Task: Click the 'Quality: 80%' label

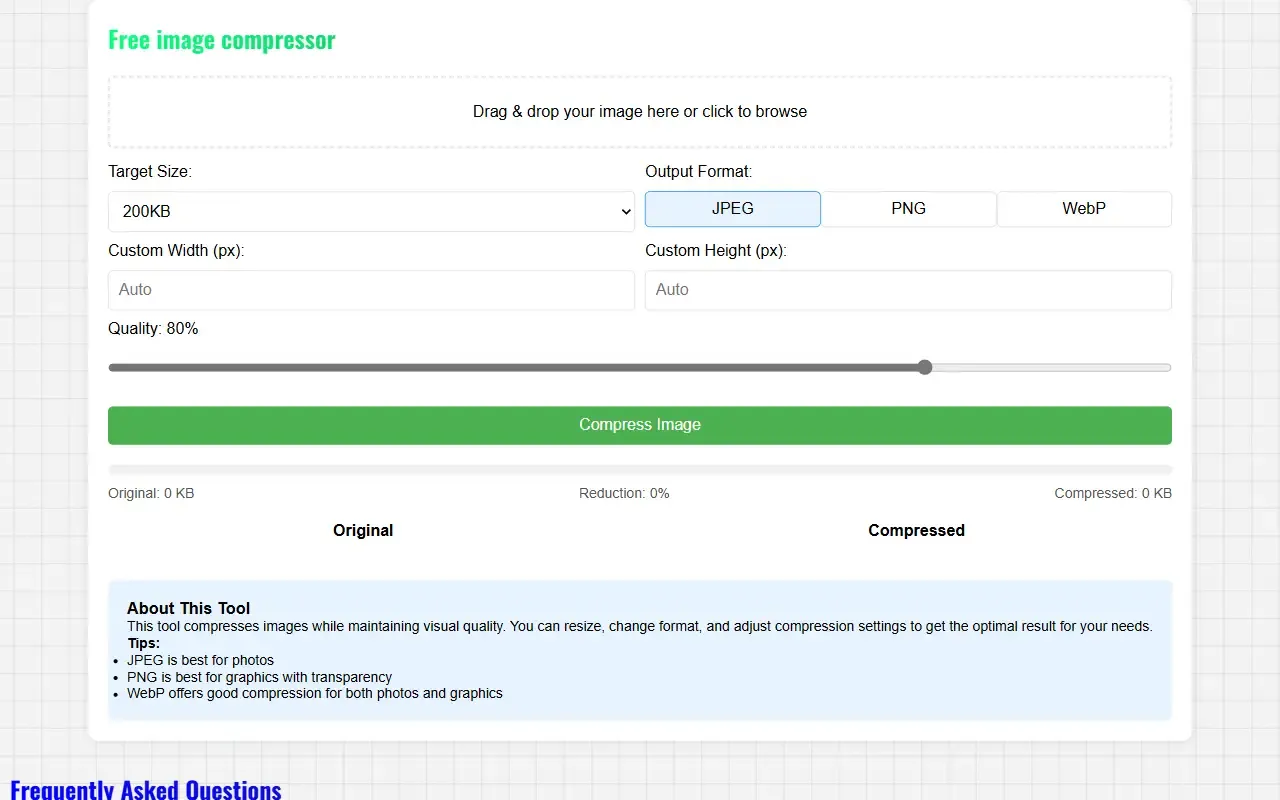Action: pyautogui.click(x=153, y=329)
